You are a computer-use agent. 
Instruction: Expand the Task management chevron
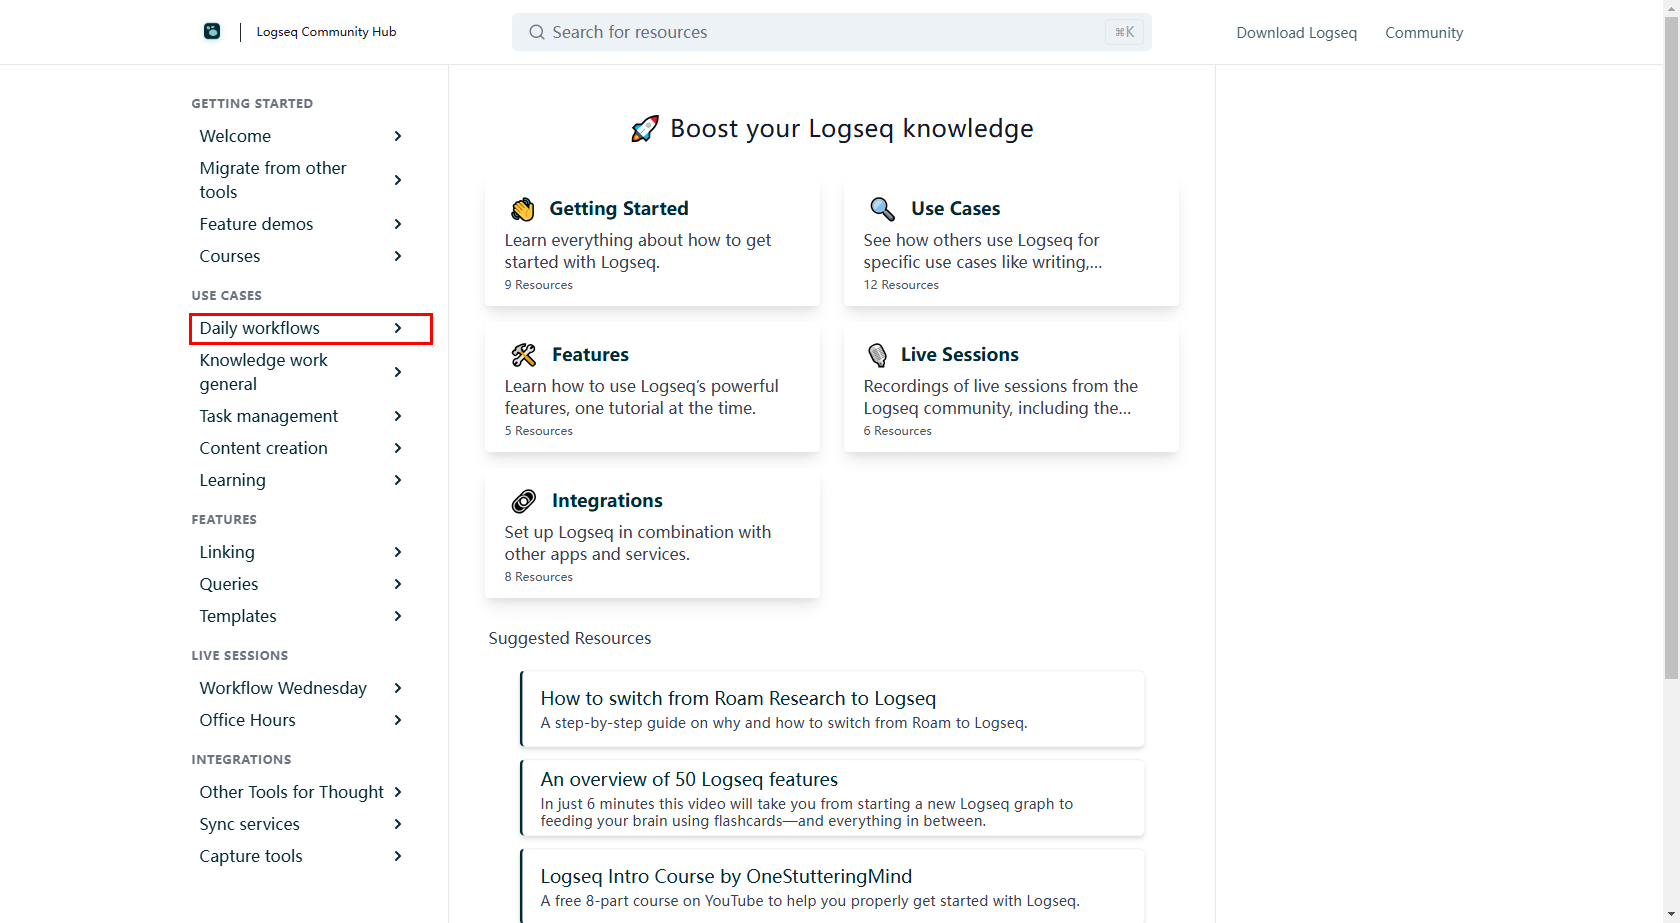(x=398, y=416)
